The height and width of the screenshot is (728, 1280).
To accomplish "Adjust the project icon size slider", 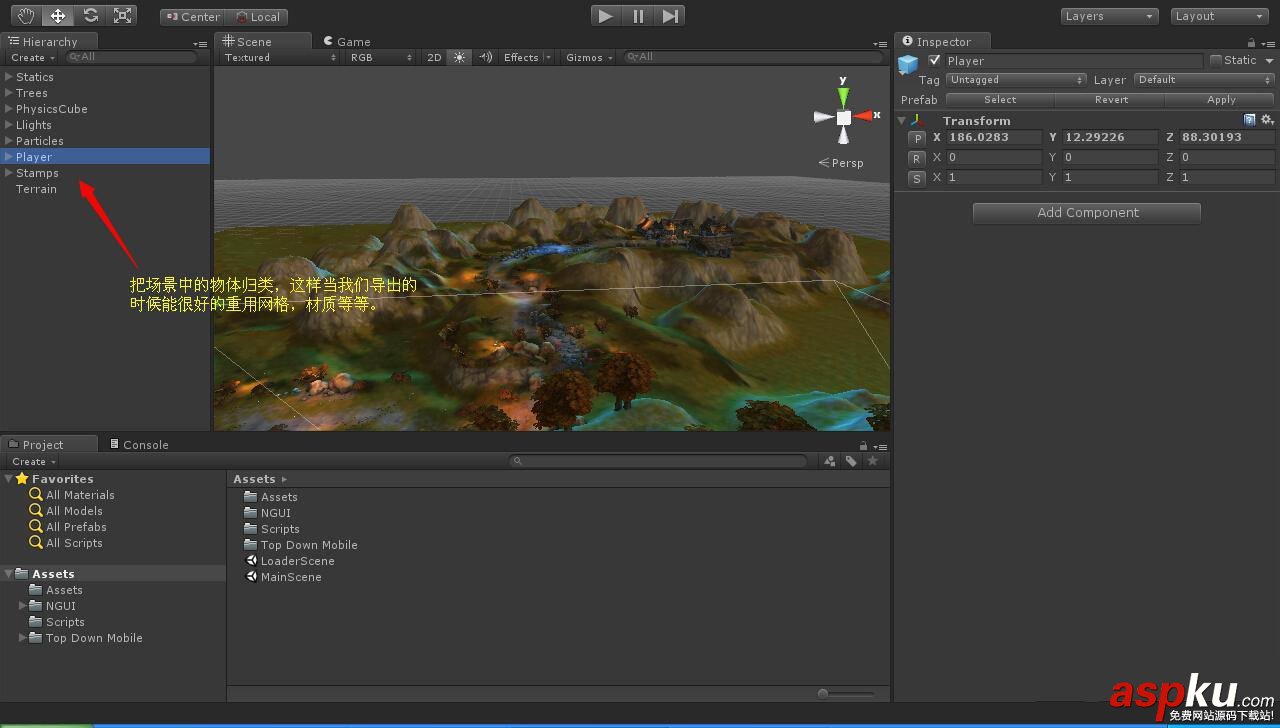I will (823, 693).
